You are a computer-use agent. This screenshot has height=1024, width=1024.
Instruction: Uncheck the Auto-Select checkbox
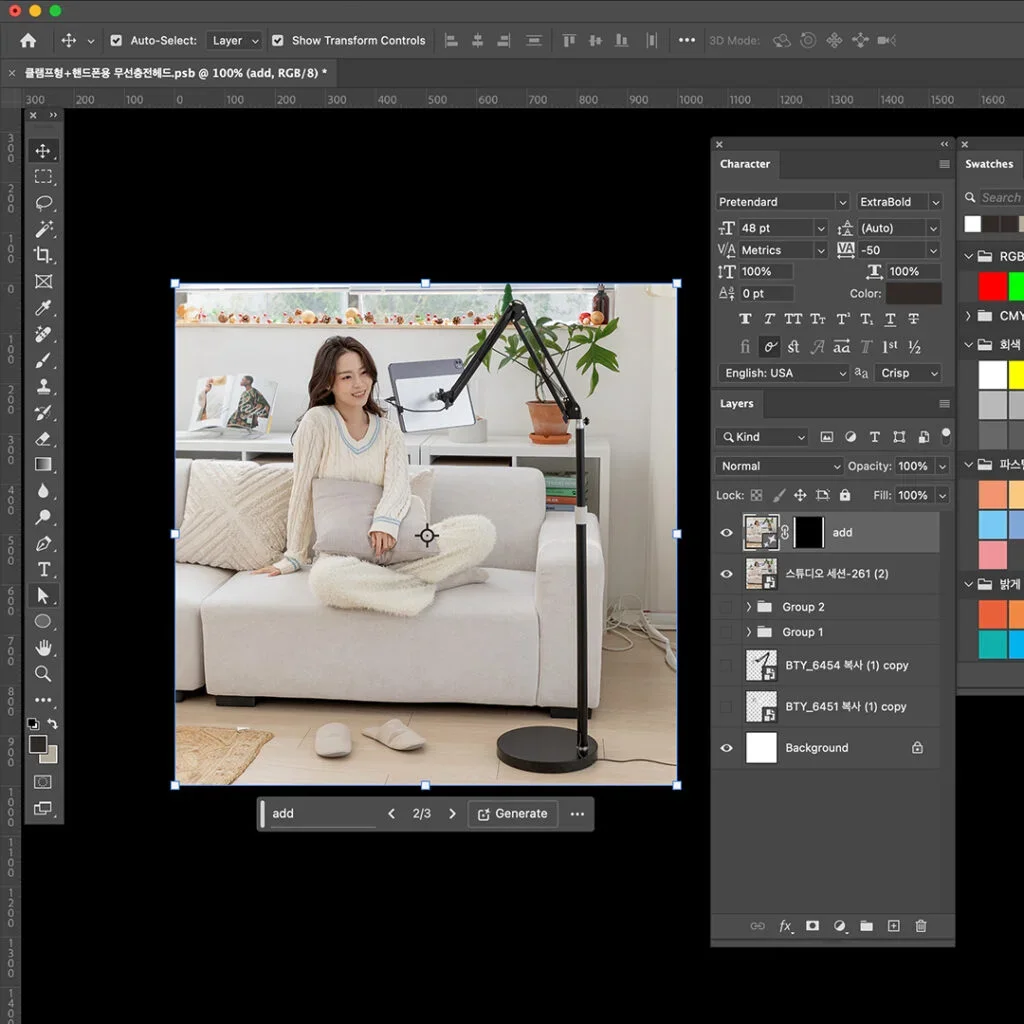coord(116,41)
